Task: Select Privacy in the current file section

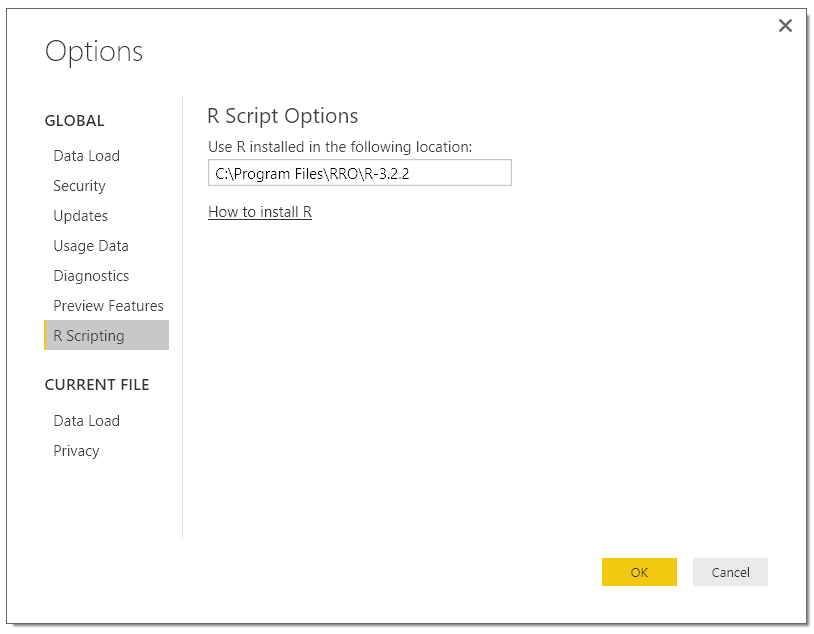Action: pos(76,451)
